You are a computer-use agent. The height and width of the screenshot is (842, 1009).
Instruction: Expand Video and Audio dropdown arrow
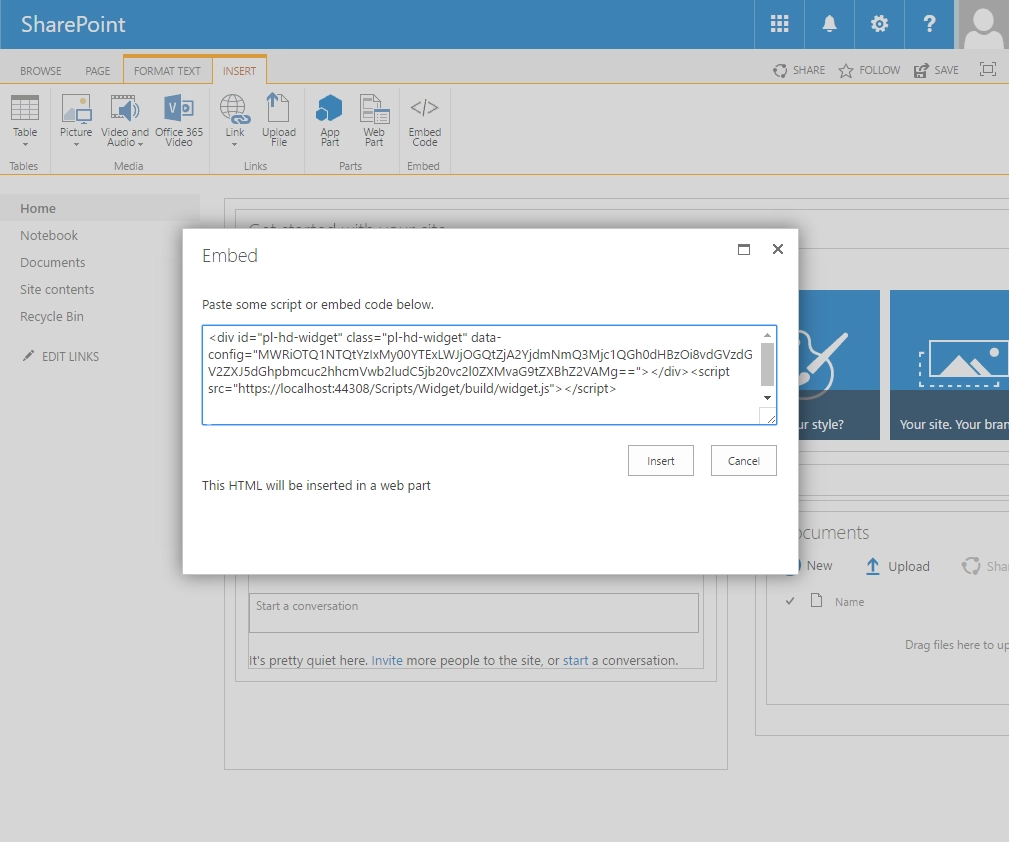click(140, 144)
